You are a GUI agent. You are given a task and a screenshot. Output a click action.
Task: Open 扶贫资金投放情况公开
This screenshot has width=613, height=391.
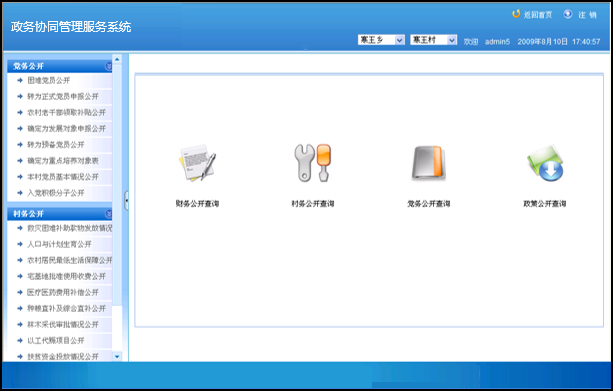pos(63,356)
